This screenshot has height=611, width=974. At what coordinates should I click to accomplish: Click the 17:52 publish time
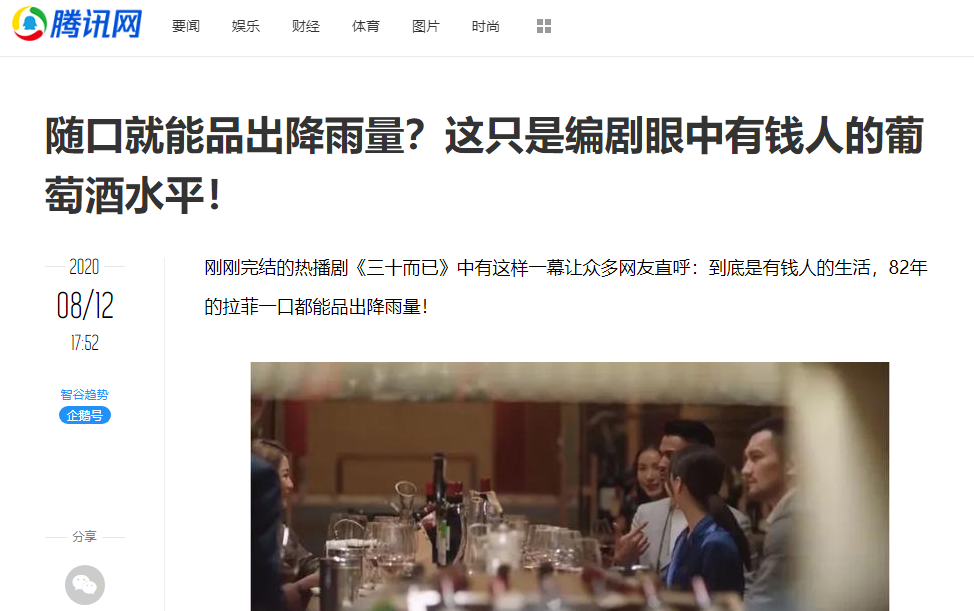[85, 343]
